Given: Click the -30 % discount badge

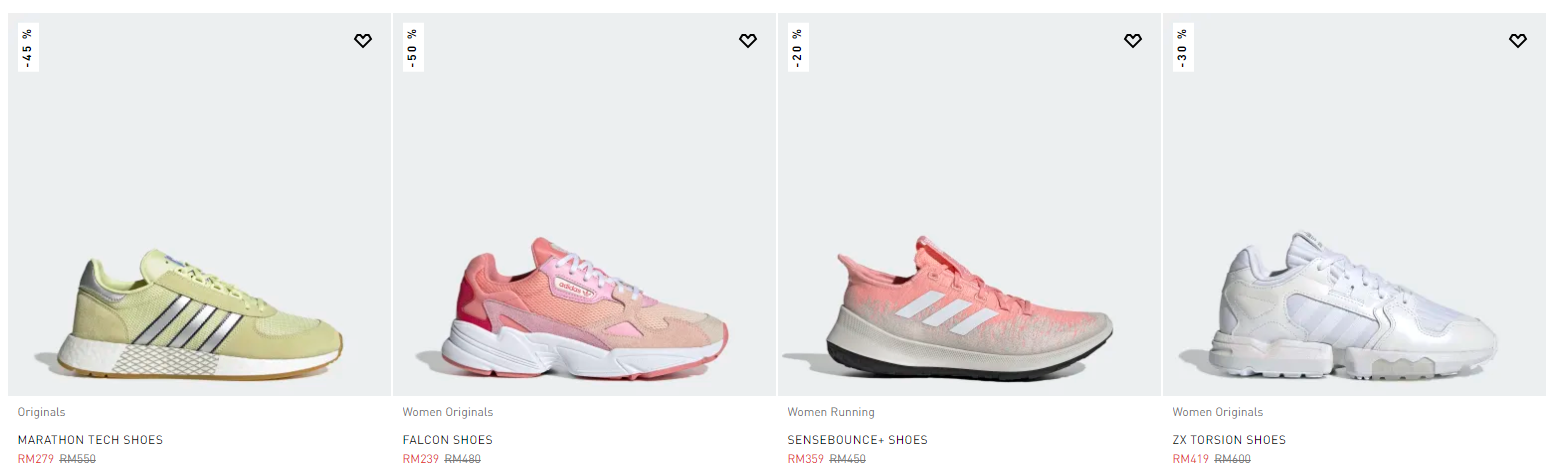Looking at the screenshot, I should [1182, 48].
